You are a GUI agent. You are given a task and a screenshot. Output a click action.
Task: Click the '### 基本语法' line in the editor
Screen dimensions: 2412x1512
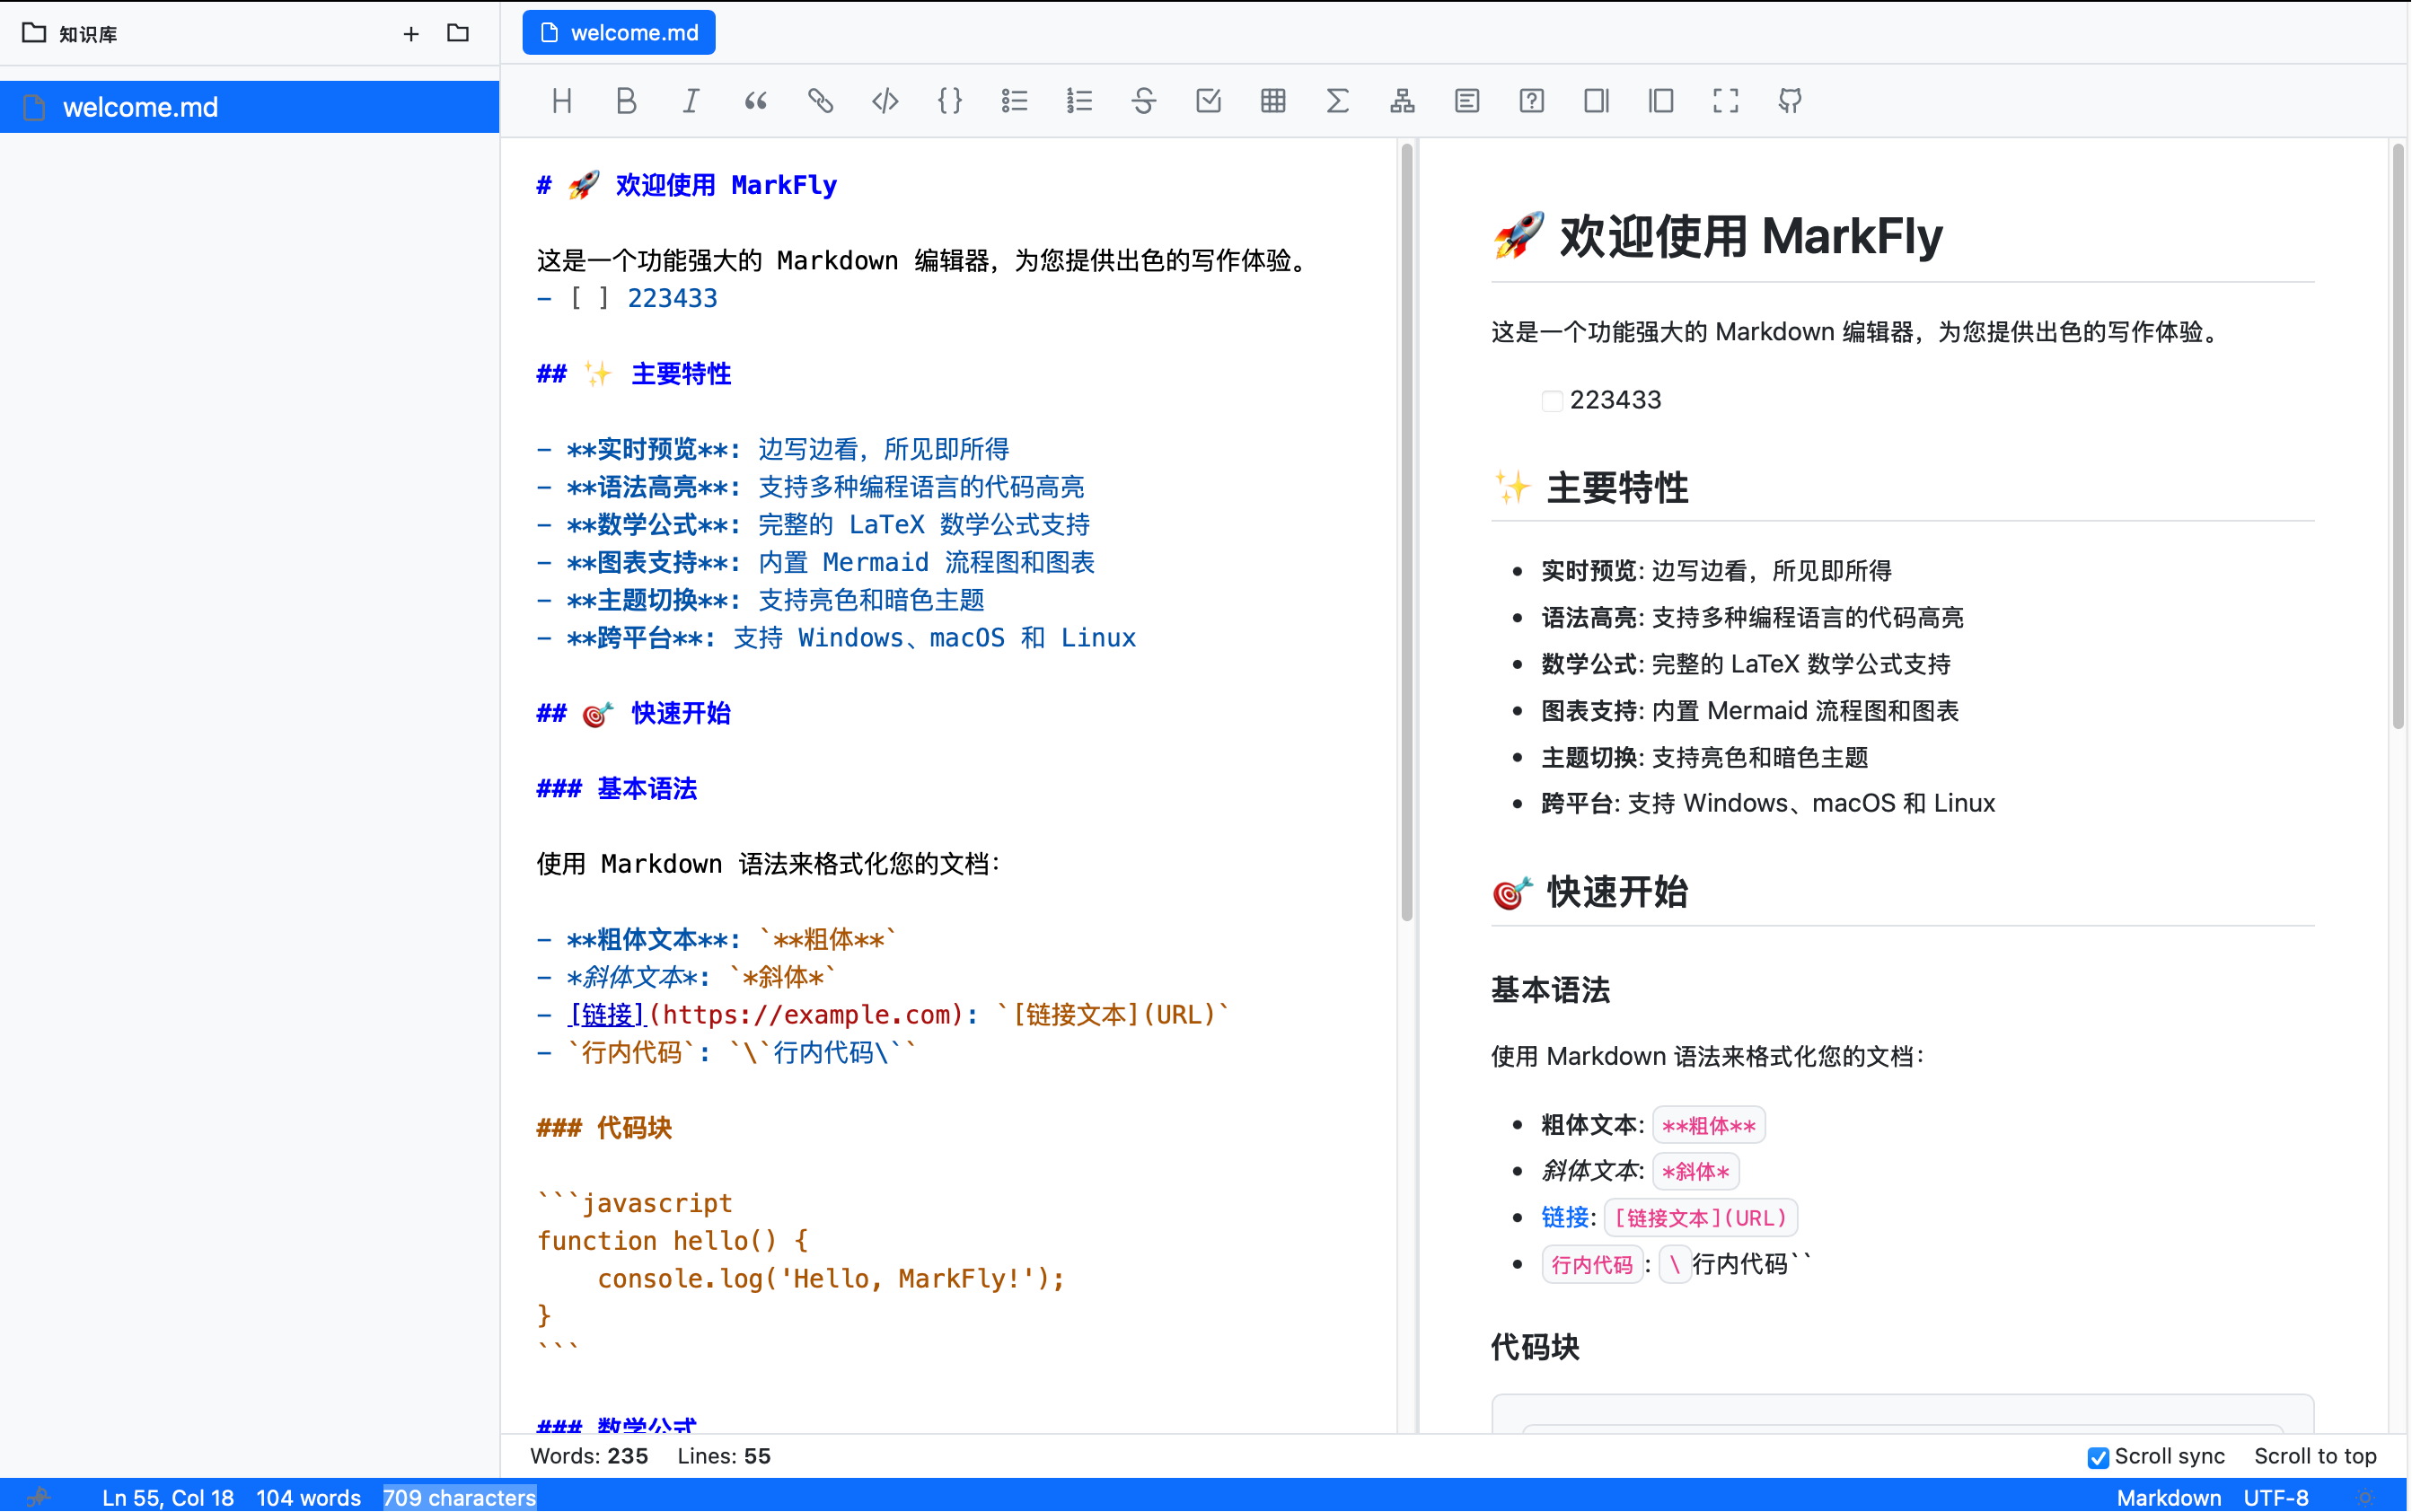[x=617, y=788]
